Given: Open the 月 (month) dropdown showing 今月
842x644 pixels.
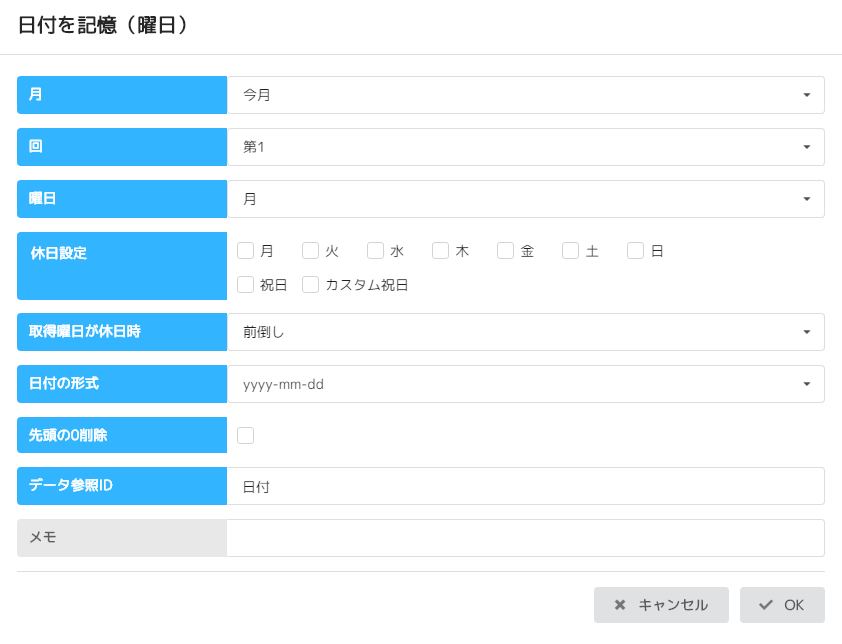Looking at the screenshot, I should 525,95.
